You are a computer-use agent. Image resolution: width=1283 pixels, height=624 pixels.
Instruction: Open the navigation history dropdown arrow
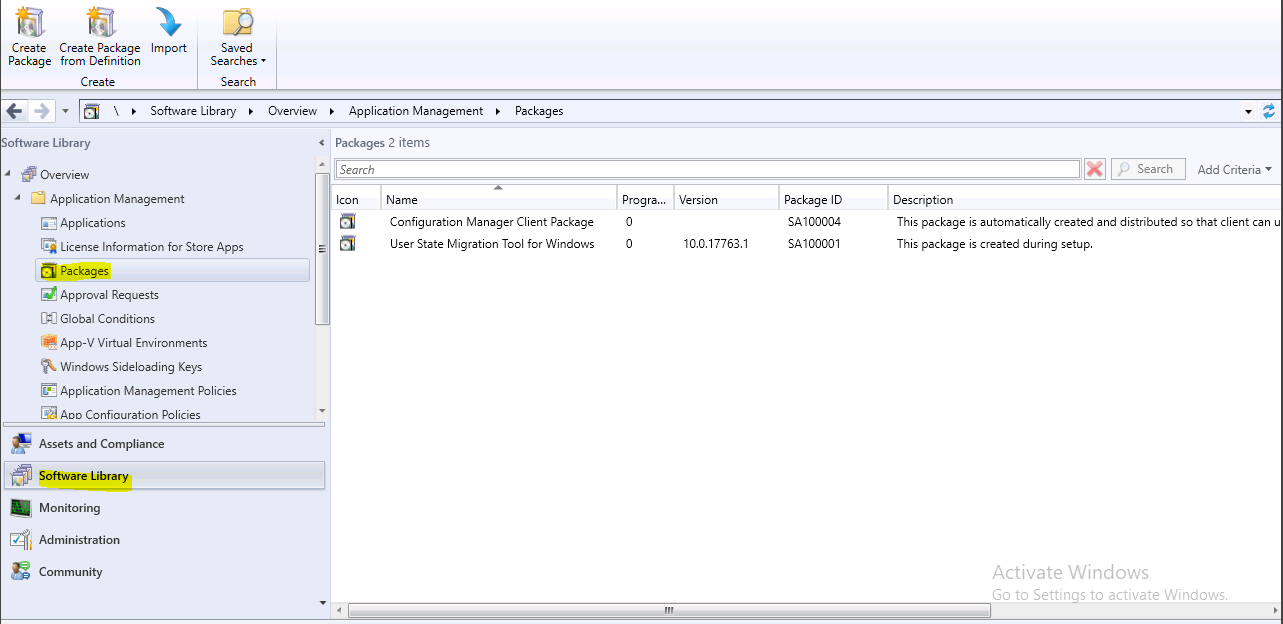[x=65, y=111]
